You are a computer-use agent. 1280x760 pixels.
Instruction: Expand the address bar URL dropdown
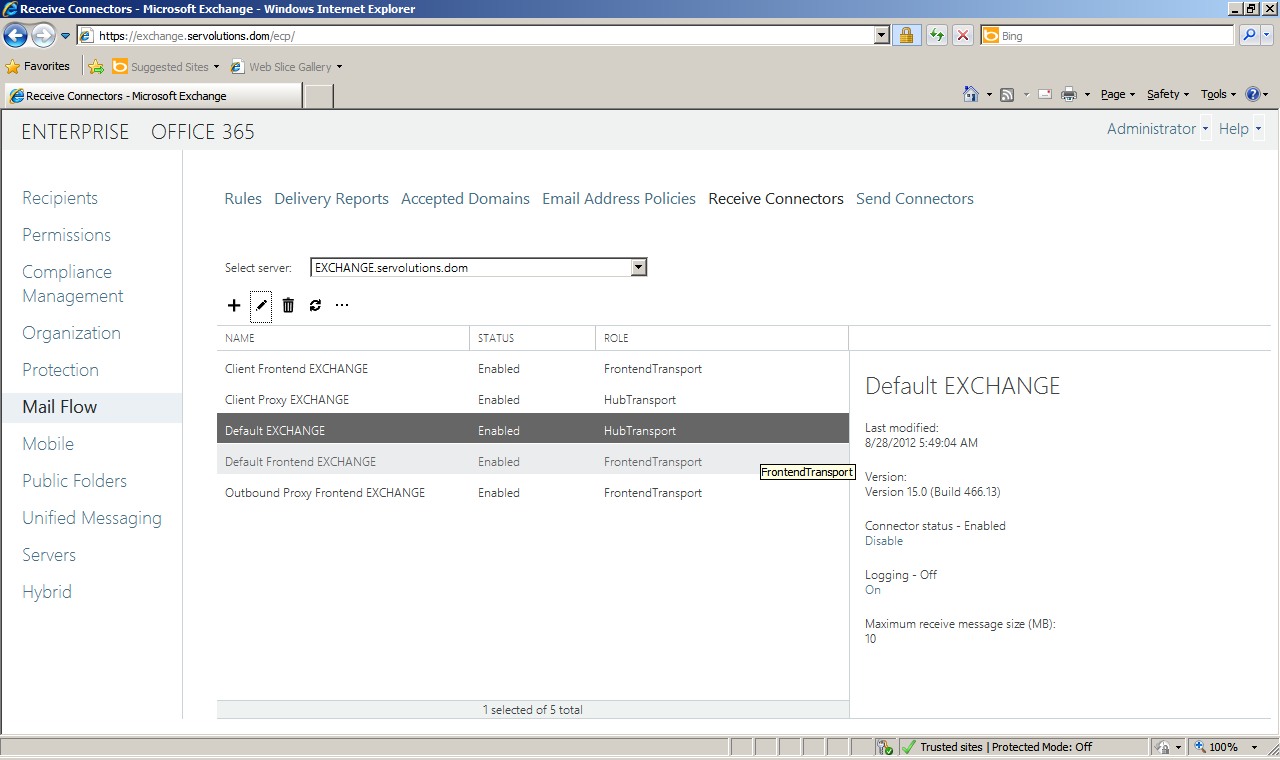[881, 35]
